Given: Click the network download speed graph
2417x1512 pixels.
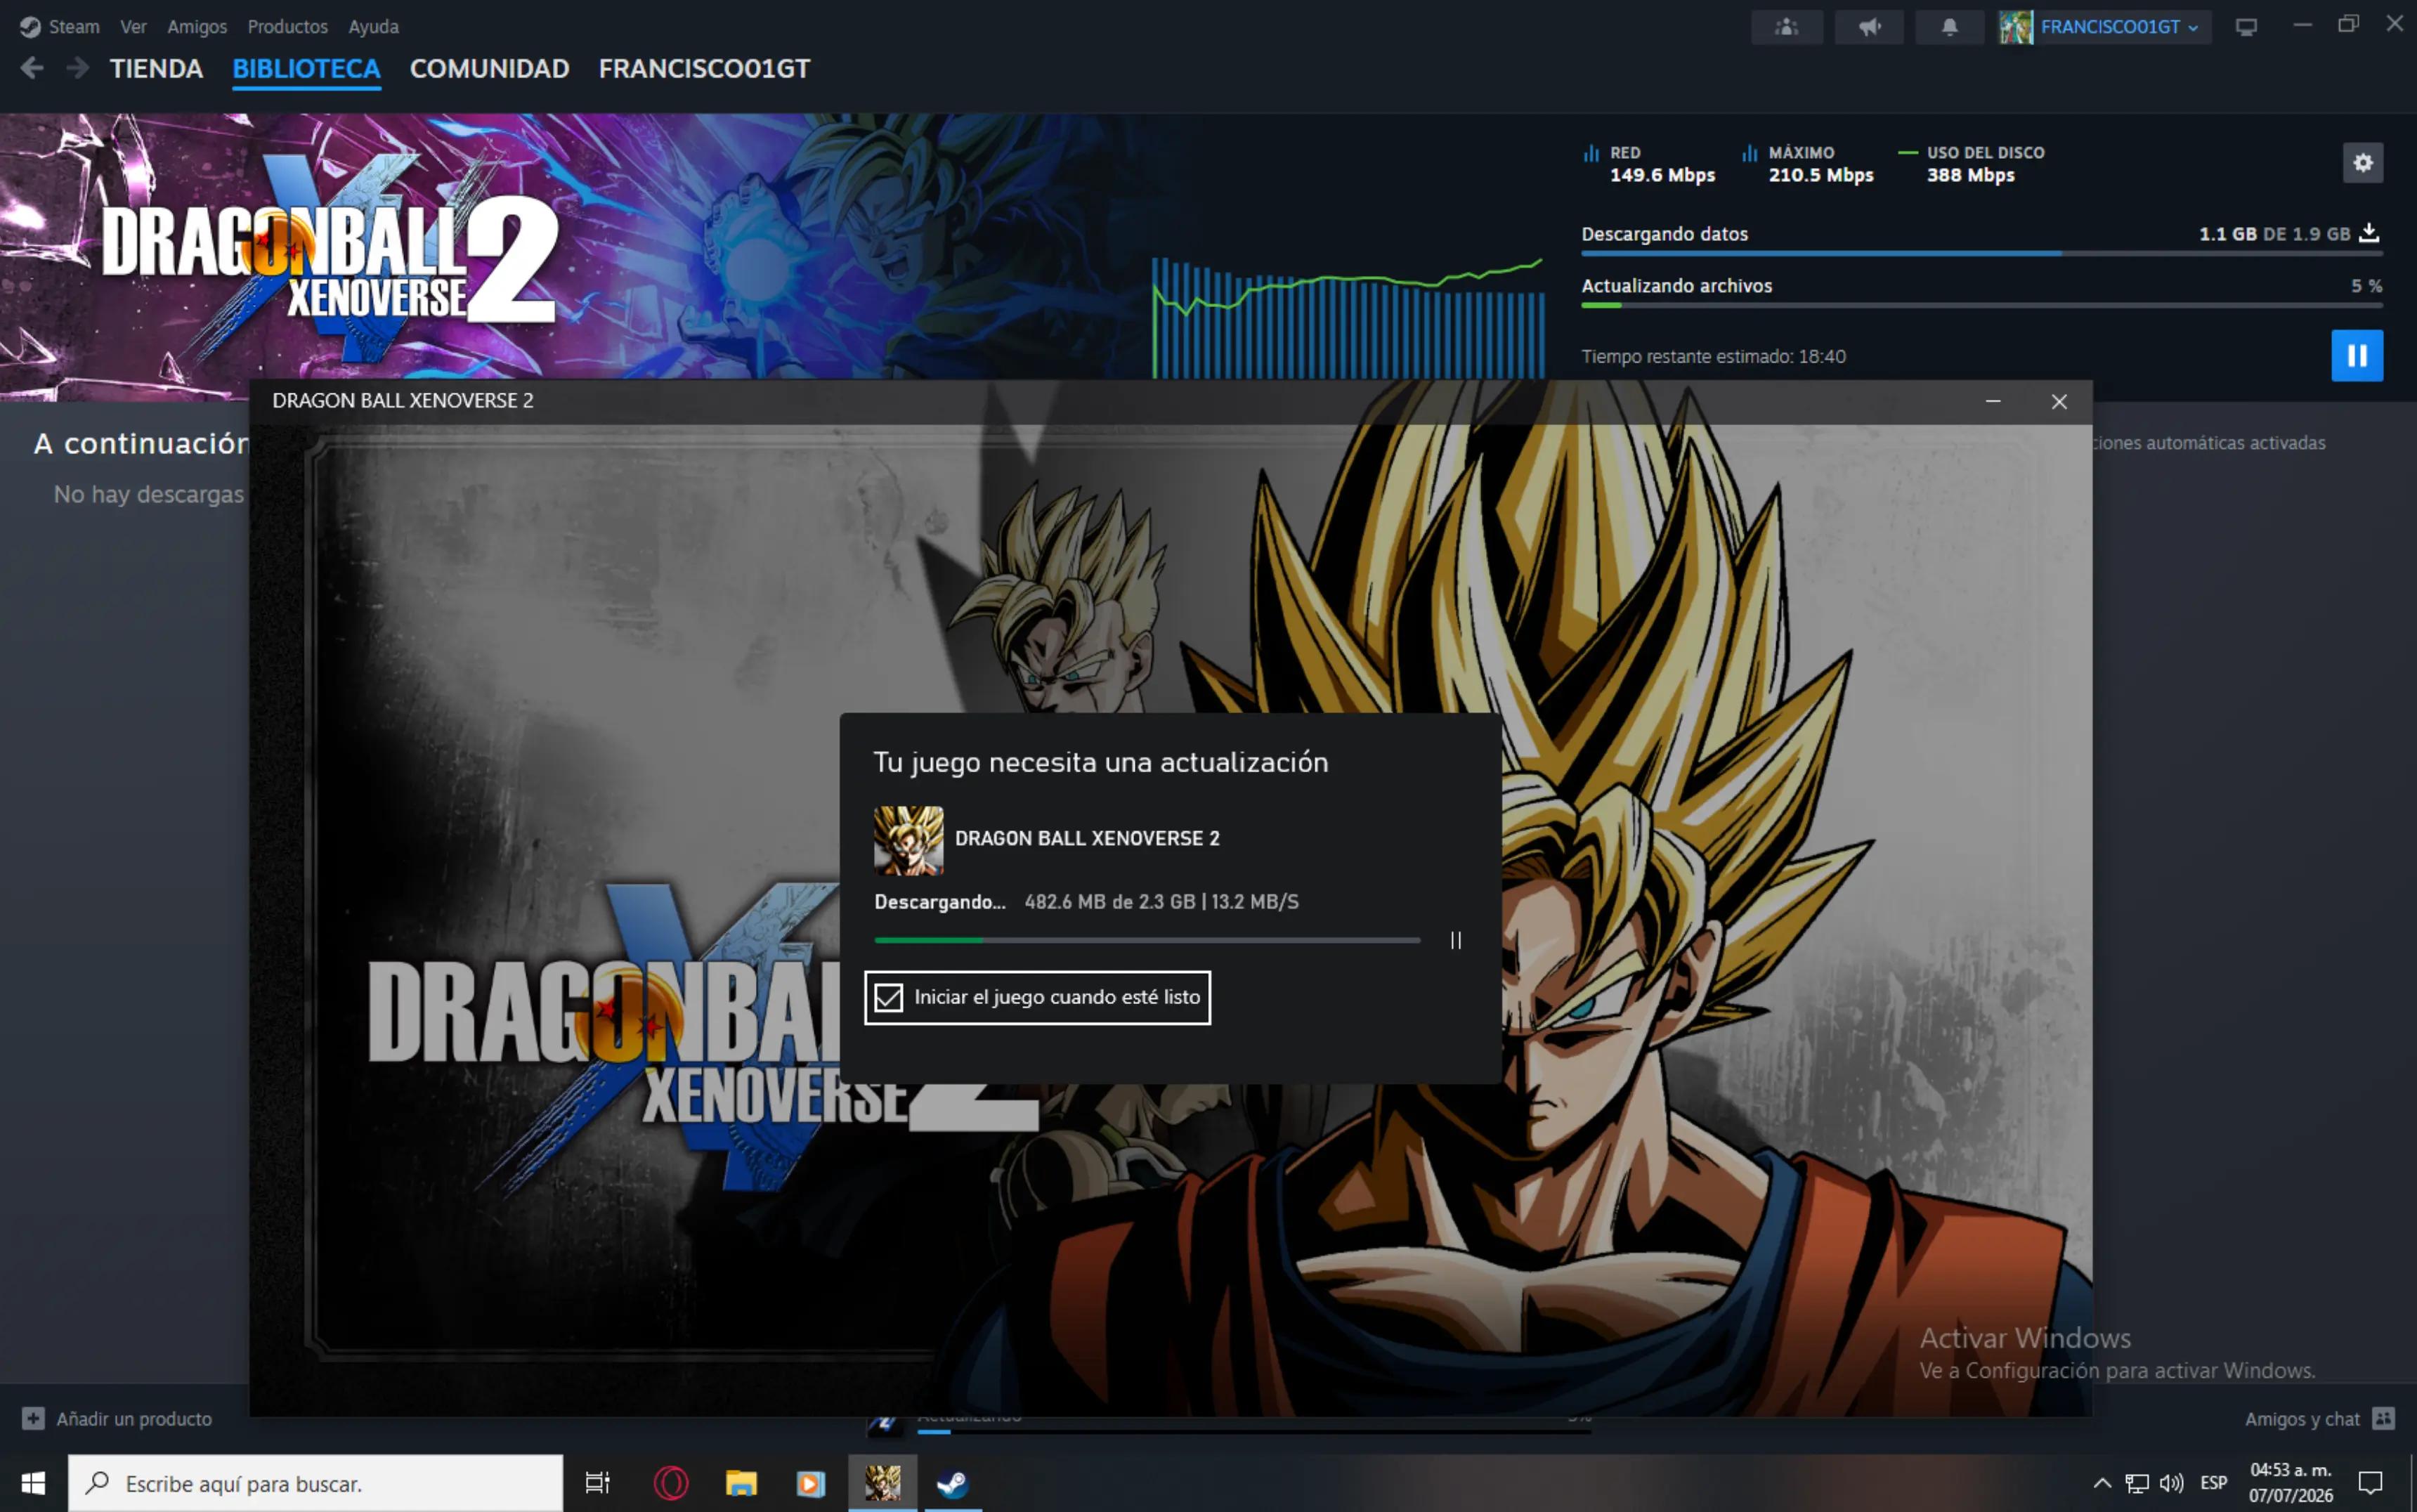Looking at the screenshot, I should coord(1348,317).
